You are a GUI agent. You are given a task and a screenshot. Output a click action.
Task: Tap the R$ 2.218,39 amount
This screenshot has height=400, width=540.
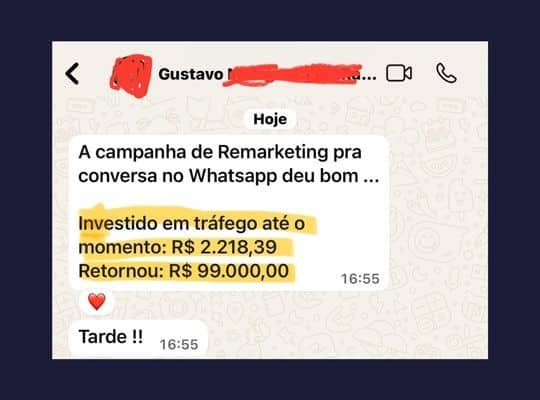tap(224, 247)
